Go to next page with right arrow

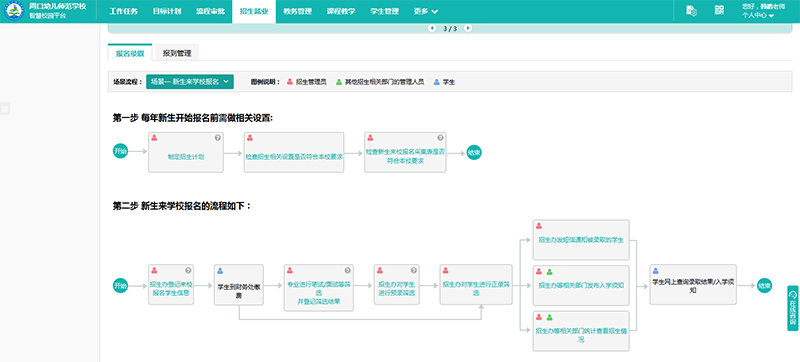[x=468, y=28]
